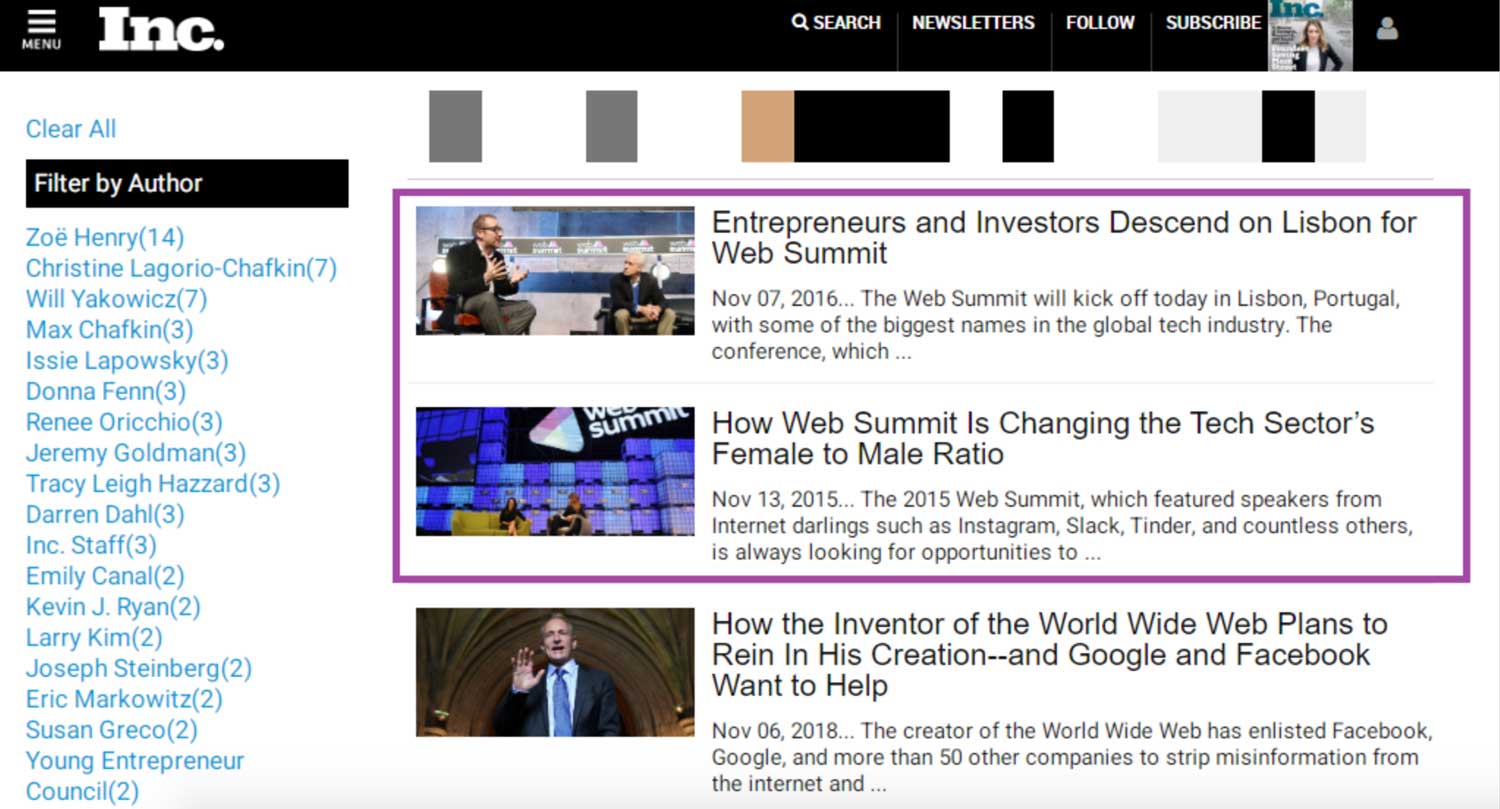Filter by author Darren Dahl

click(105, 516)
